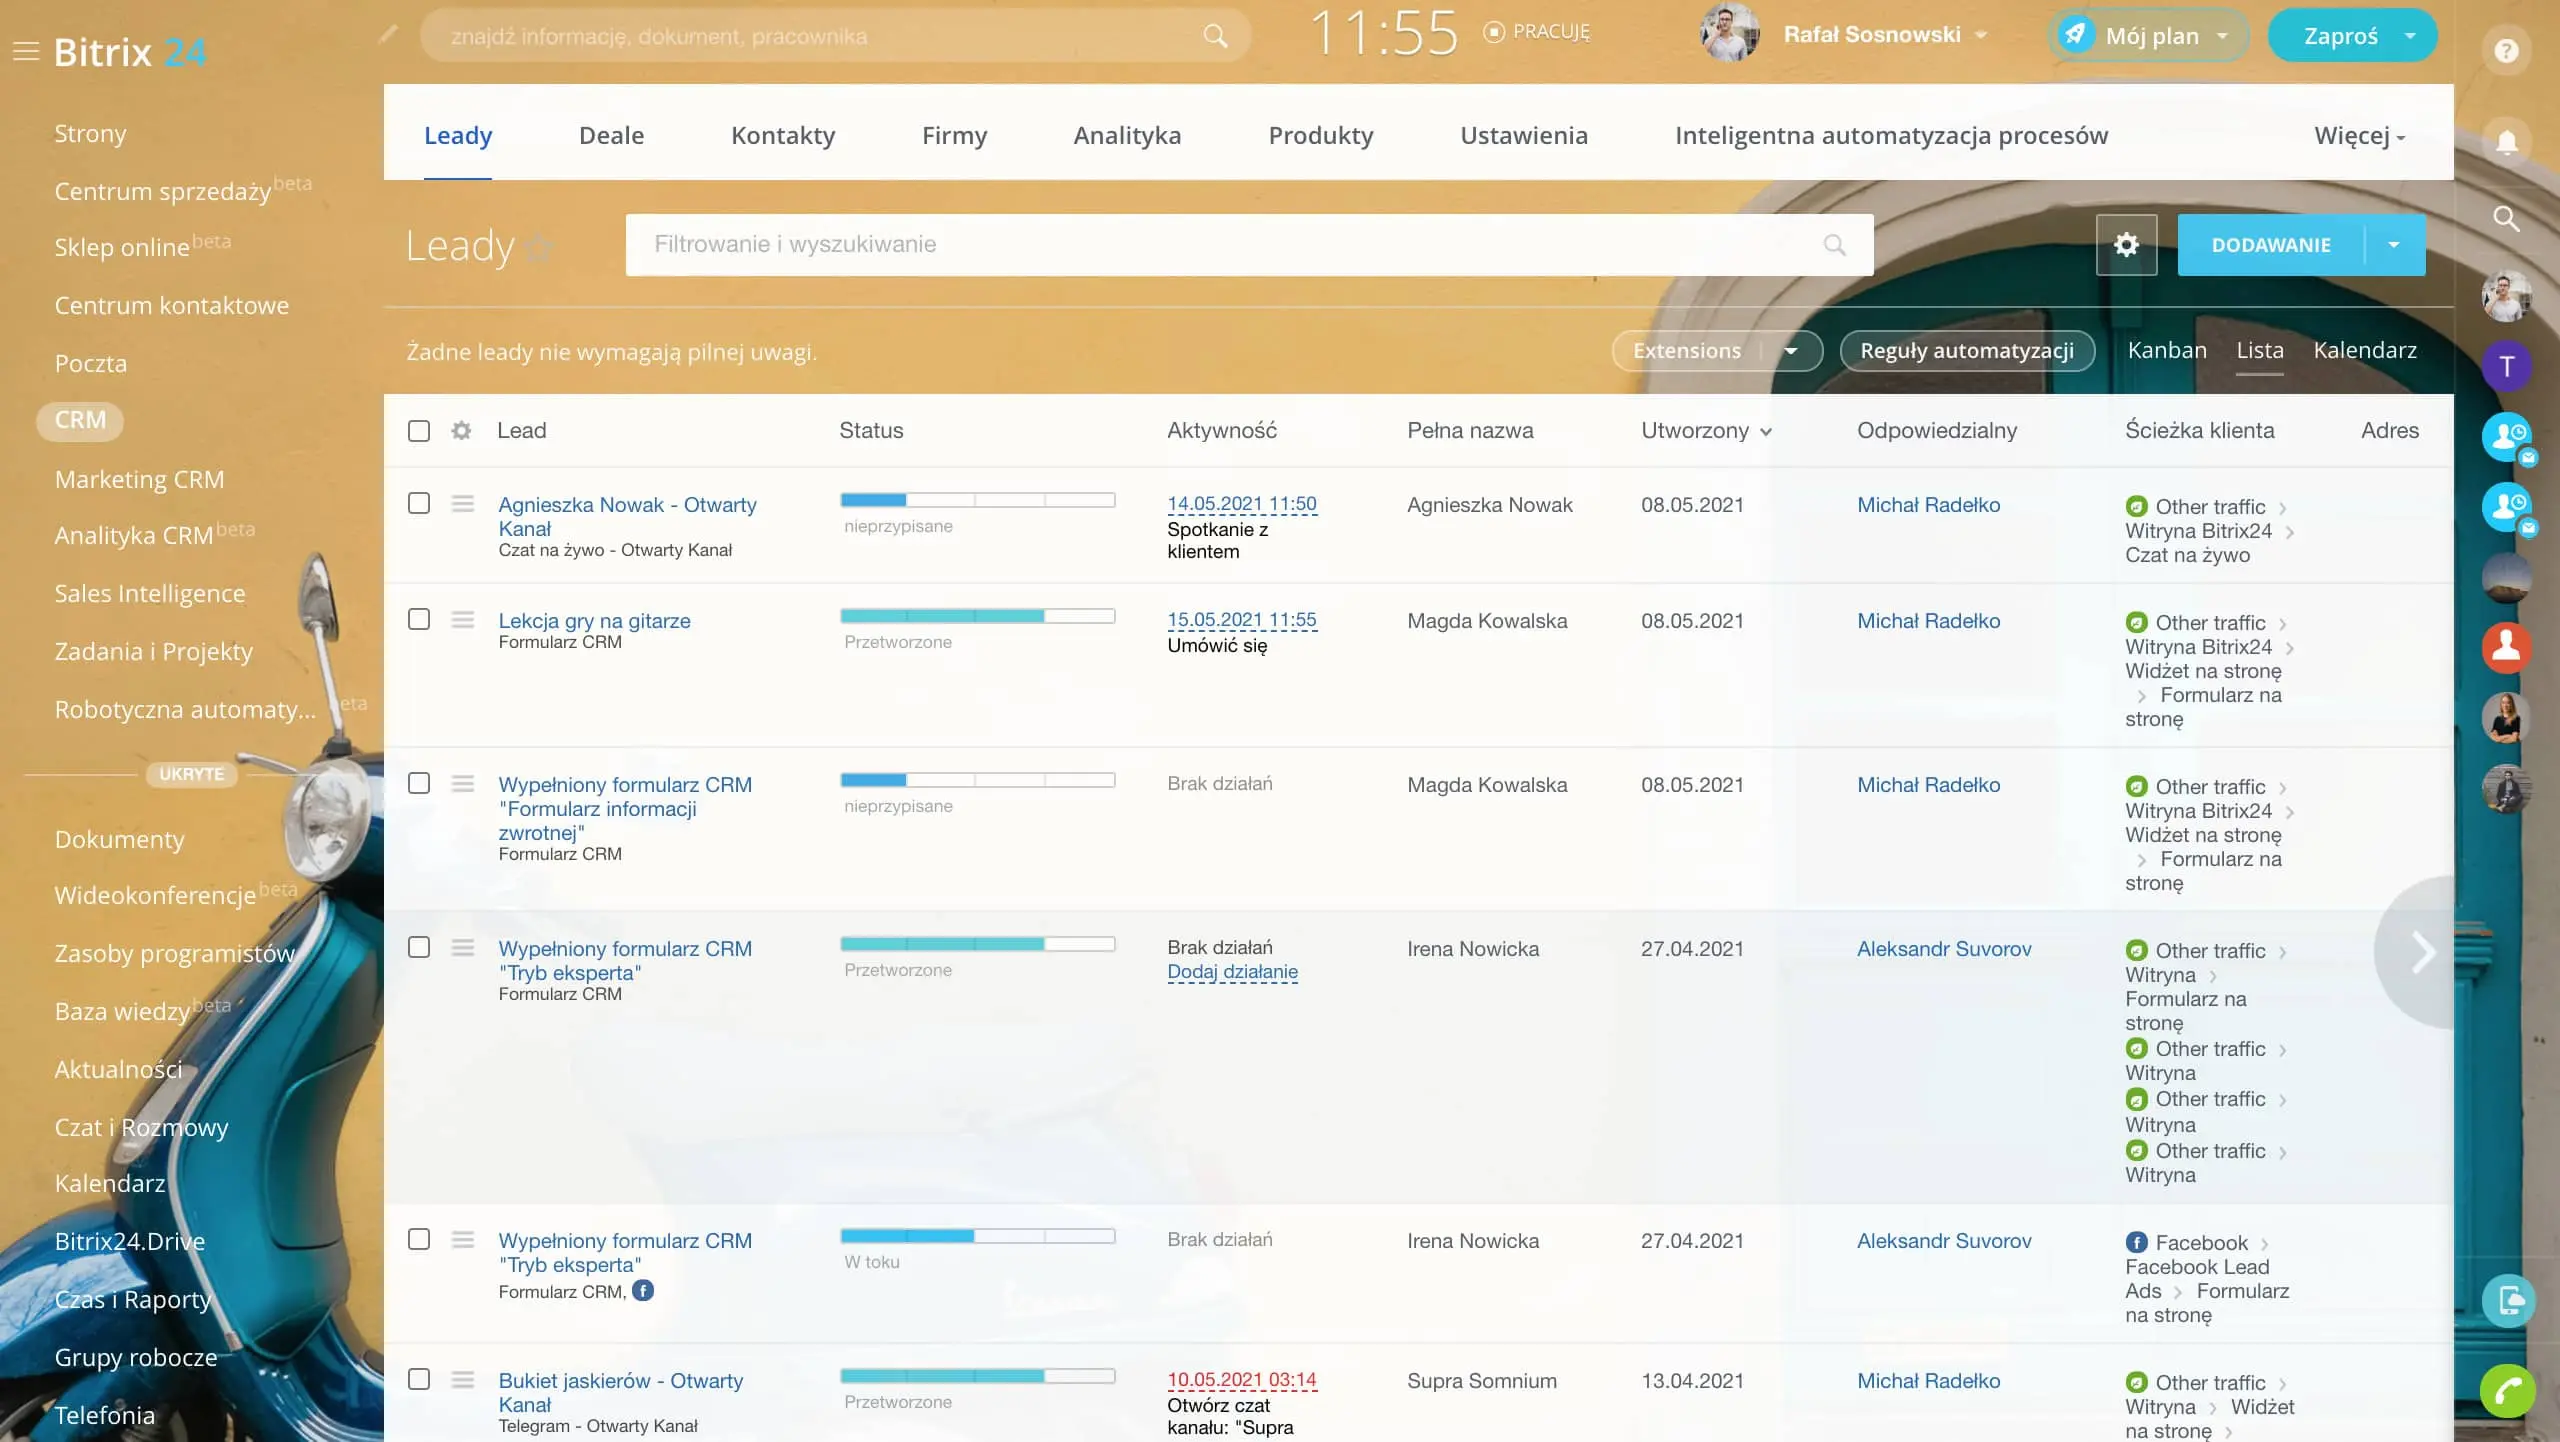Switch to the Deale tab

[611, 136]
